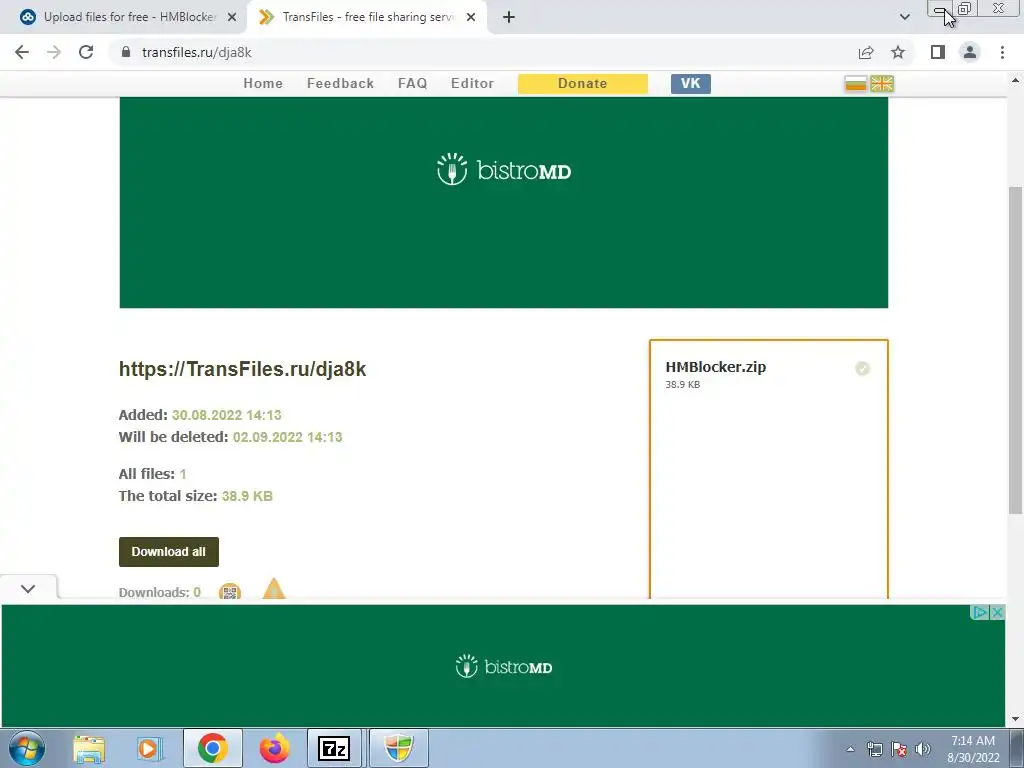Switch site language to English flag
1024x768 pixels.
[881, 84]
